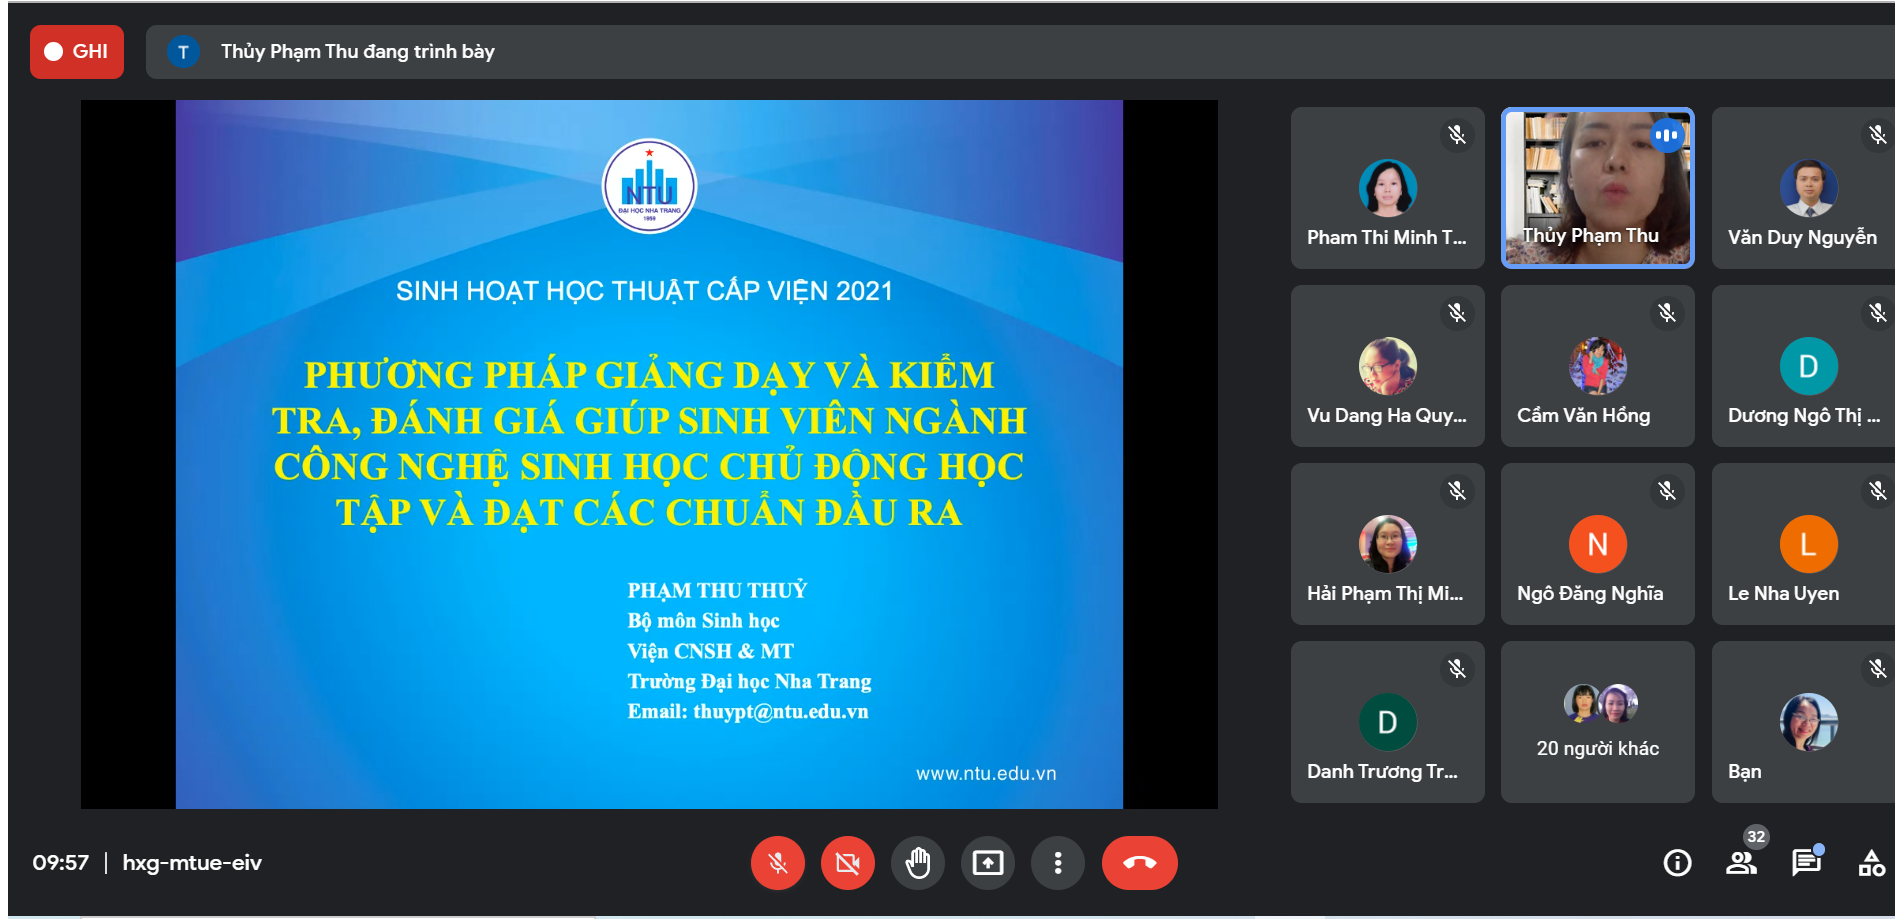The height and width of the screenshot is (919, 1895).
Task: Click the shared presentation slide
Action: point(649,454)
